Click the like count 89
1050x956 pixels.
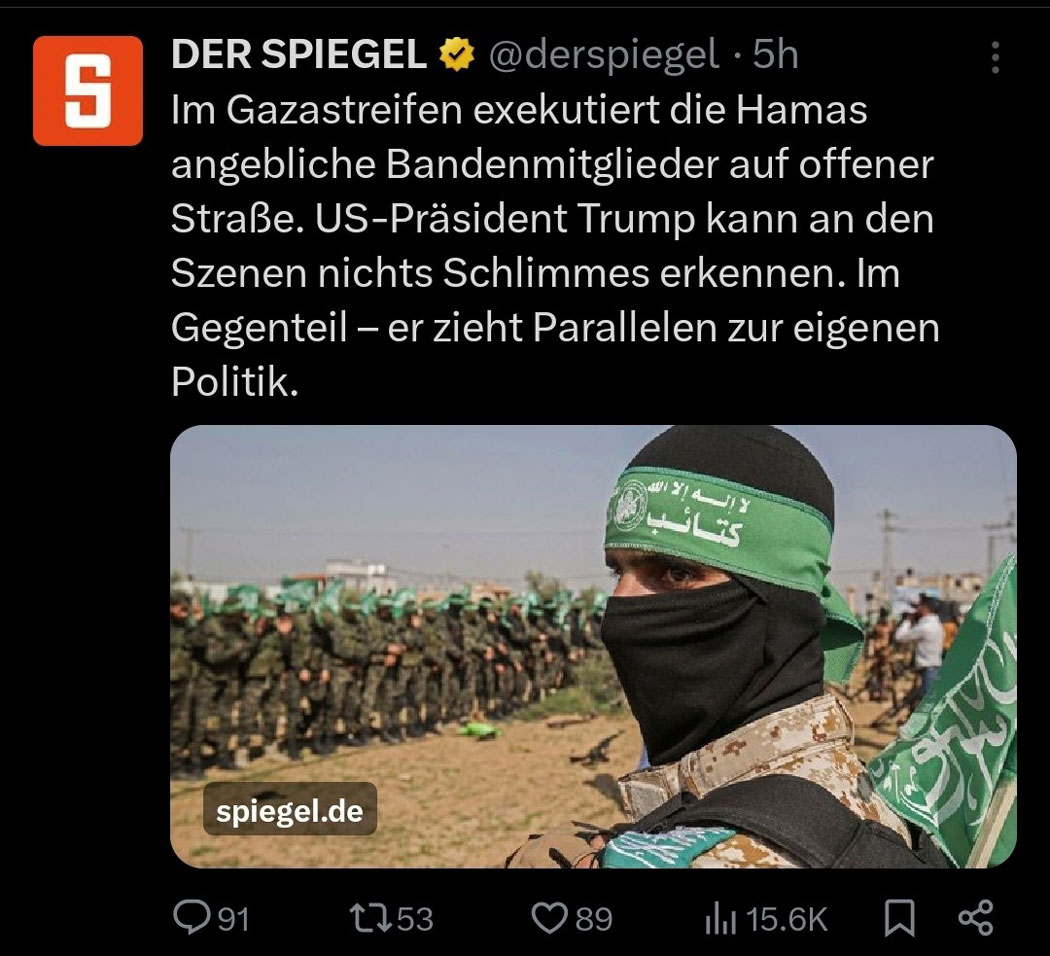[594, 919]
